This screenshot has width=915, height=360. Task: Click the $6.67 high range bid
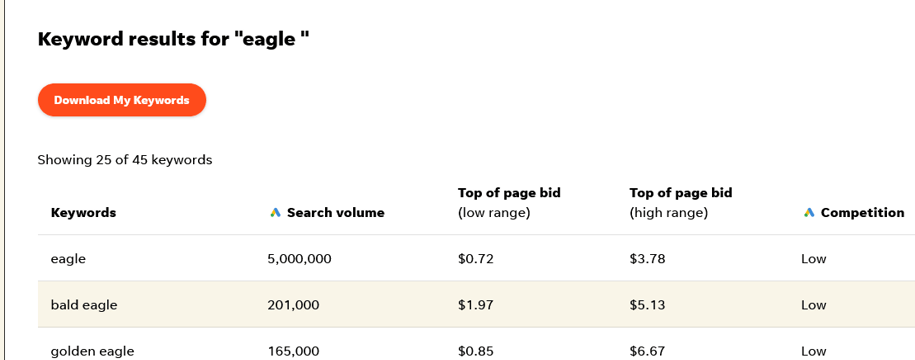[647, 351]
